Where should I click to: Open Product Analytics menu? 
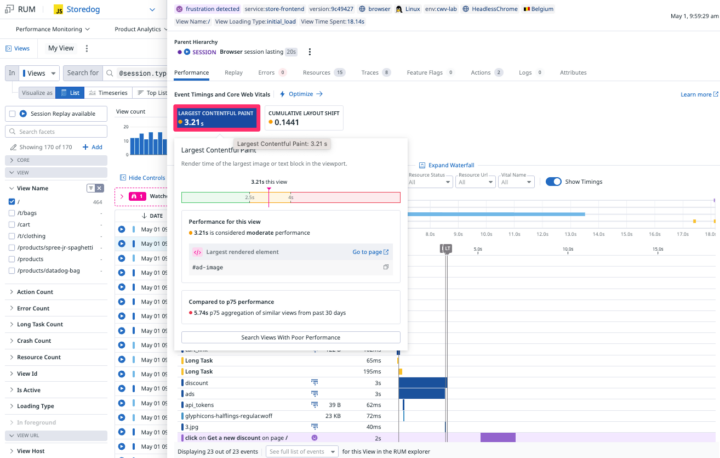point(140,29)
